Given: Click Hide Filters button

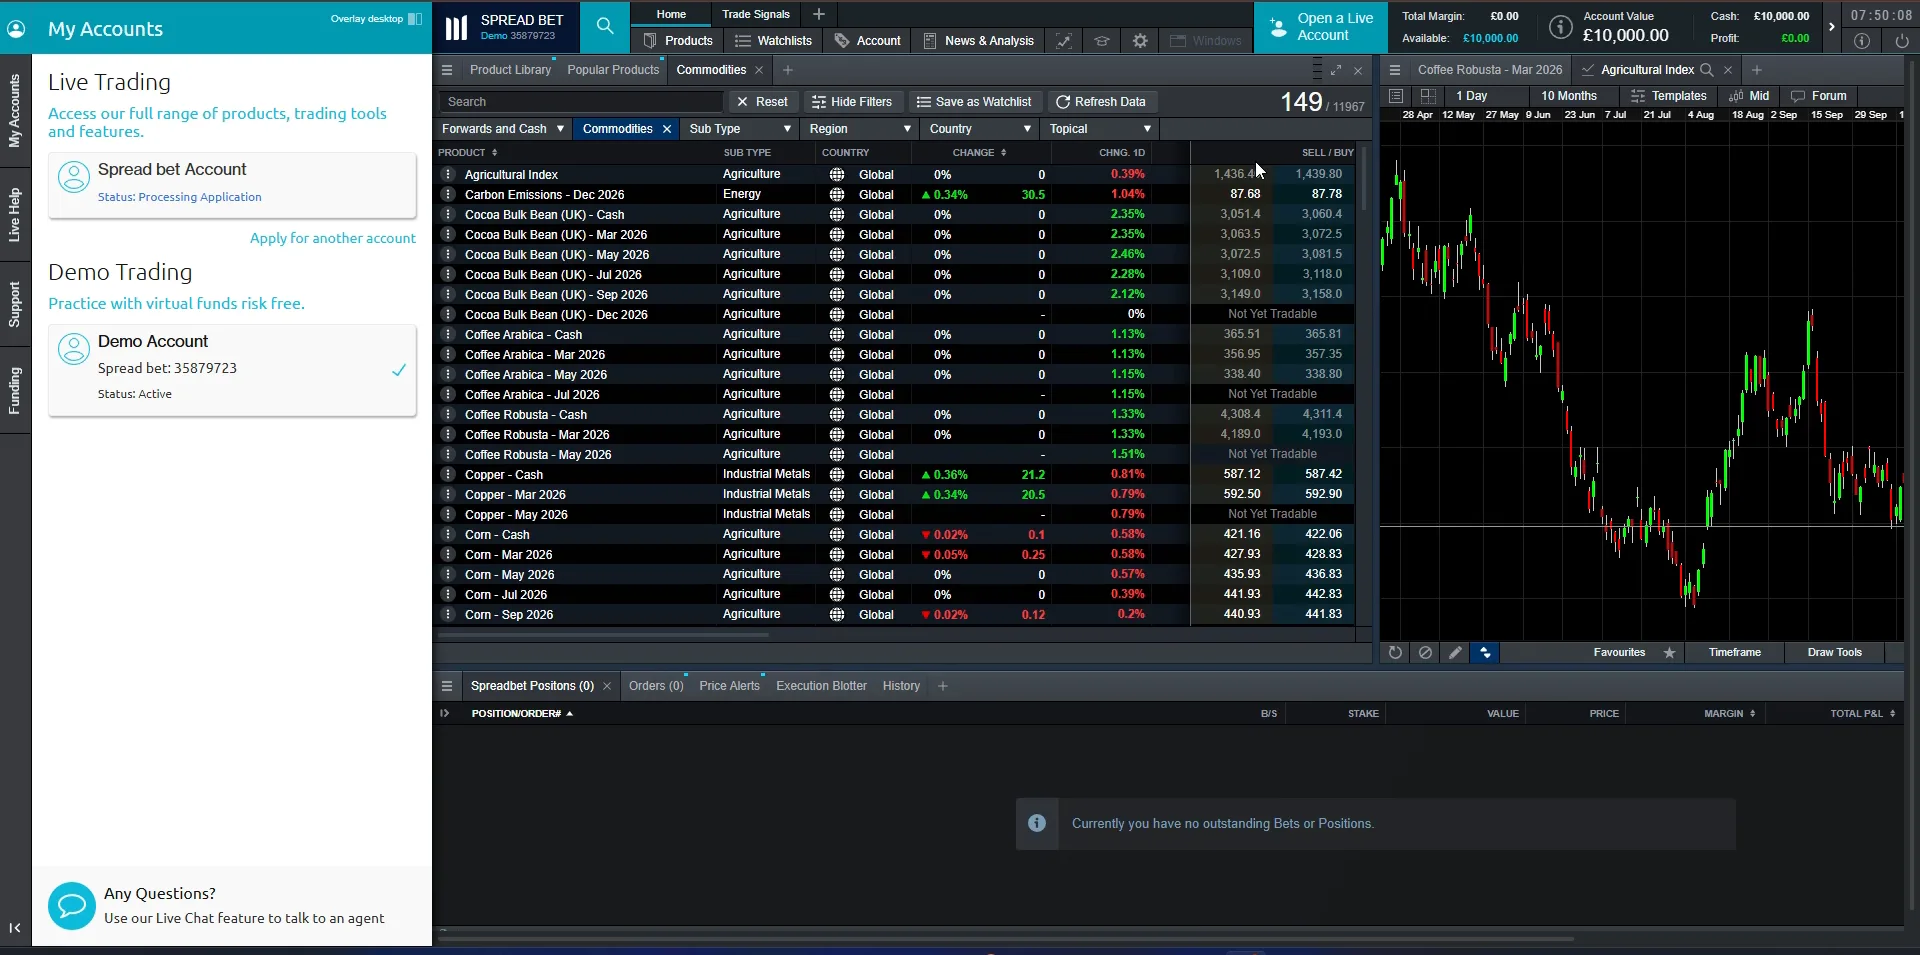Looking at the screenshot, I should tap(852, 102).
